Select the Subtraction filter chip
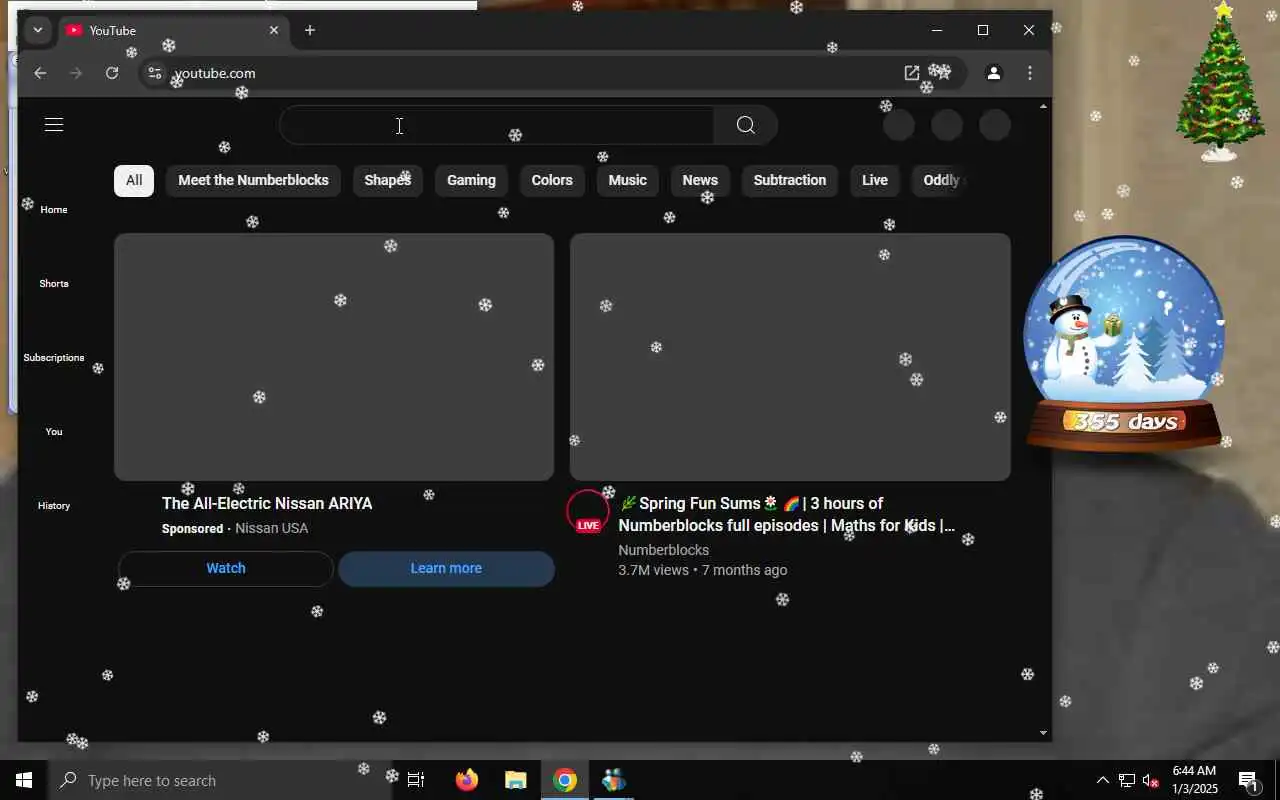The image size is (1280, 800). (x=790, y=180)
